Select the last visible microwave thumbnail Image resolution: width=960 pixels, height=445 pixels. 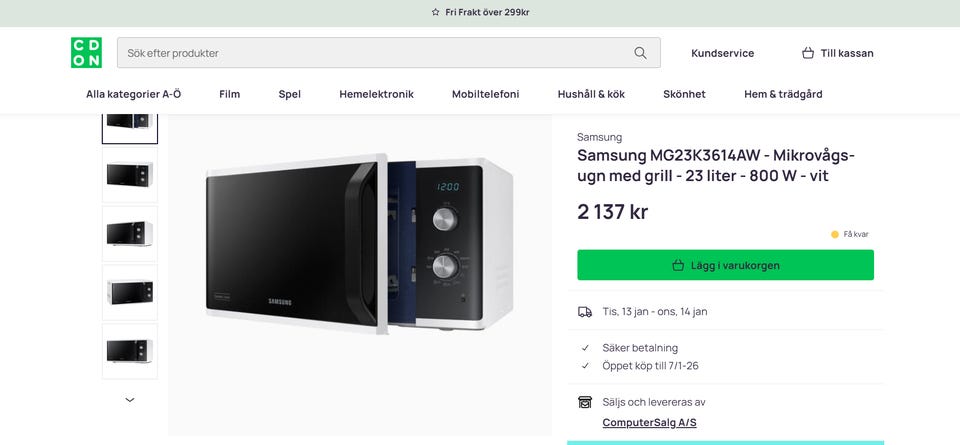tap(129, 350)
